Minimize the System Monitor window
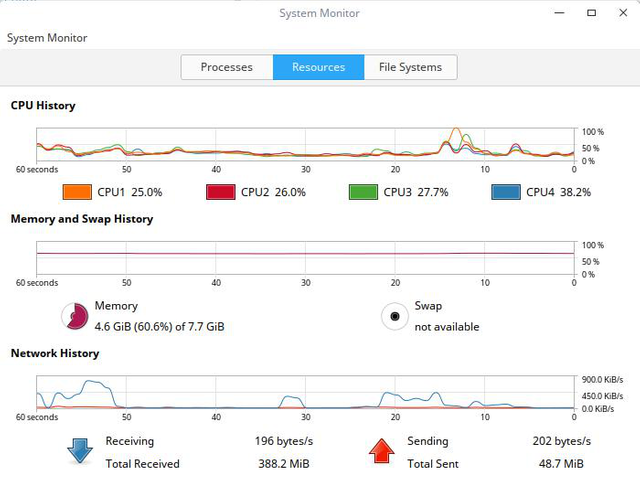The height and width of the screenshot is (484, 640). pos(559,13)
